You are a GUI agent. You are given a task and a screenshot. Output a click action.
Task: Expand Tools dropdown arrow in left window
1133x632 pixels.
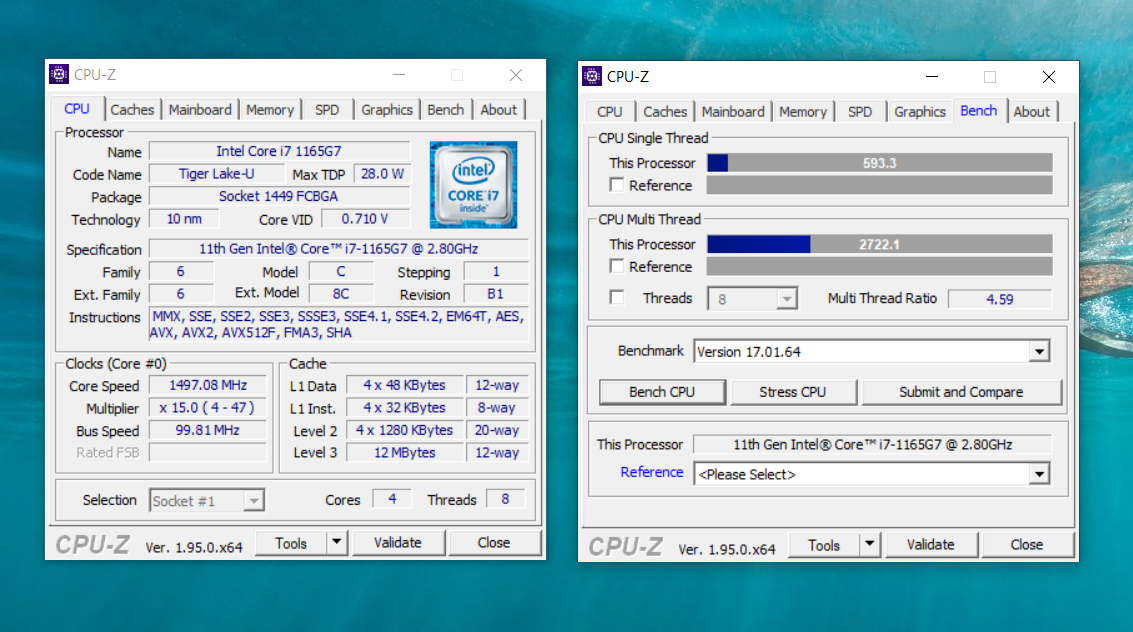click(337, 542)
